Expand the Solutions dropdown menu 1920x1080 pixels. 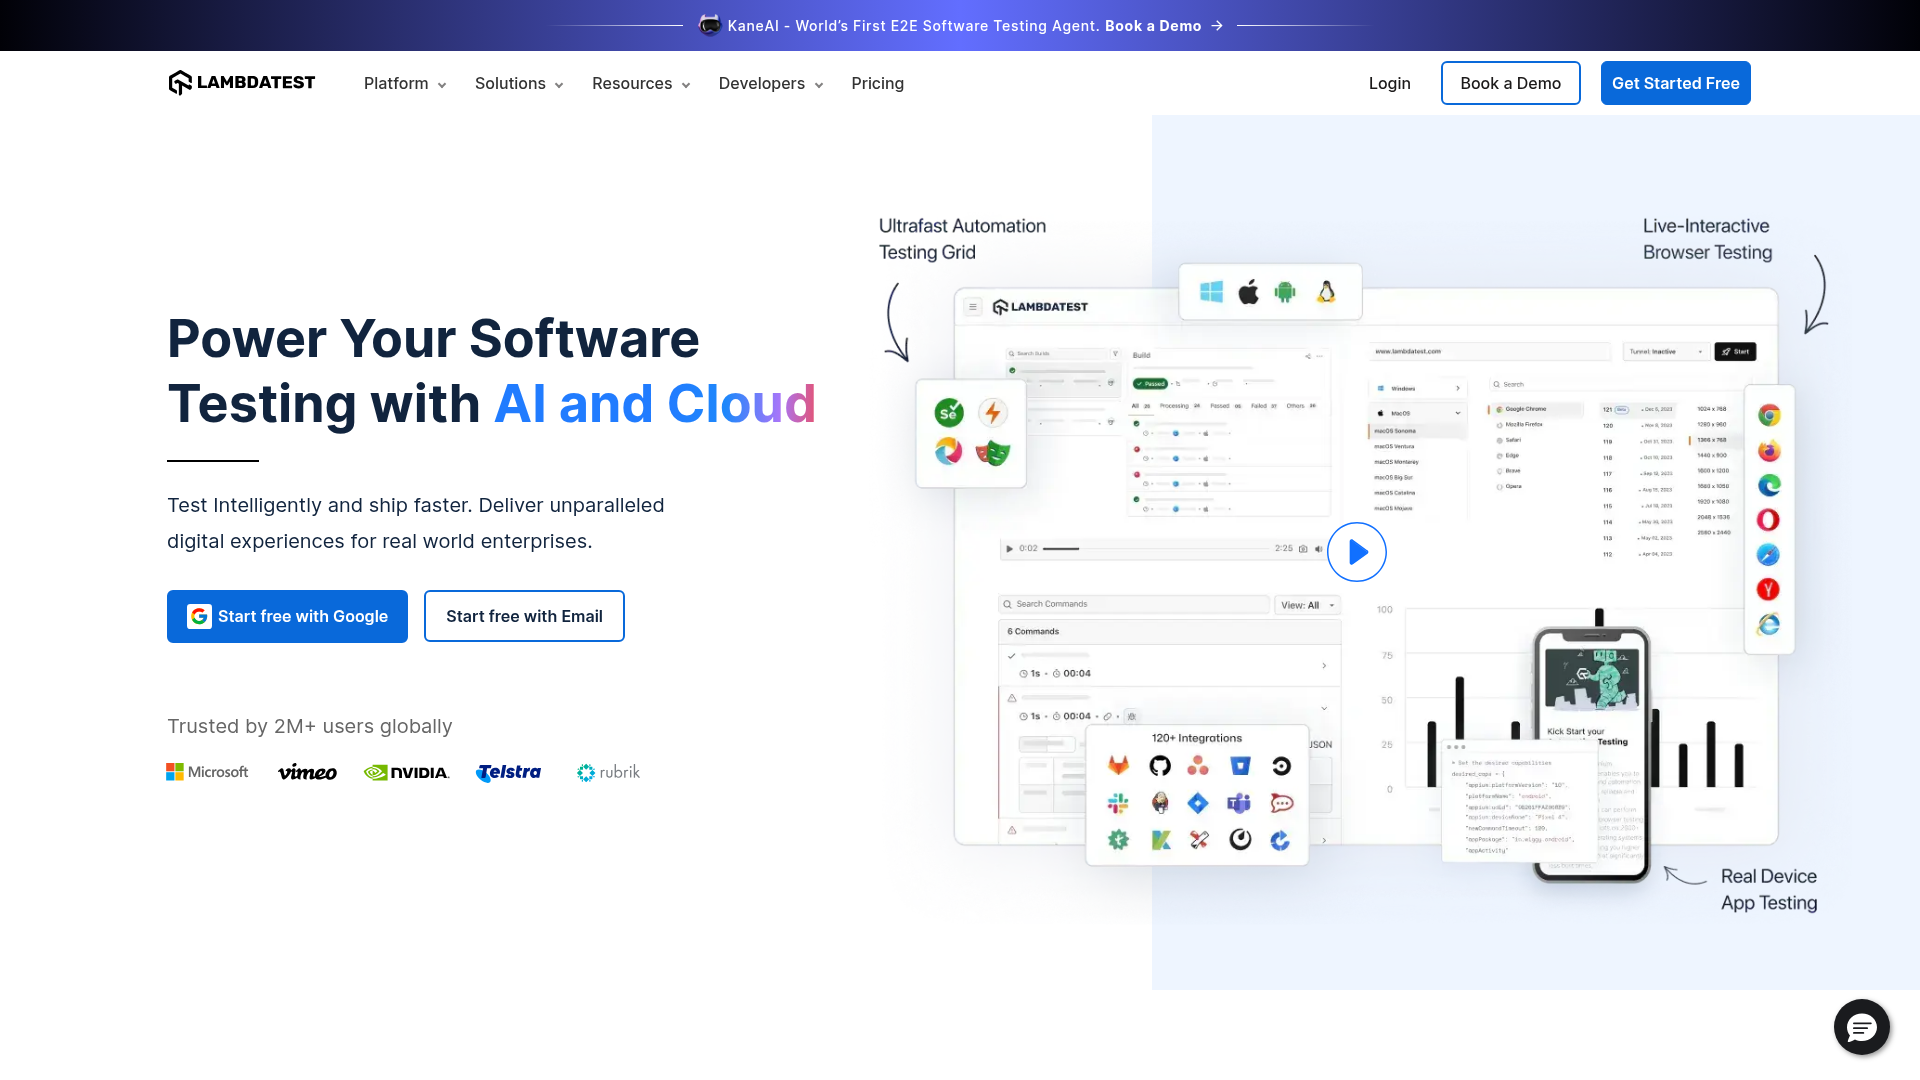coord(519,84)
